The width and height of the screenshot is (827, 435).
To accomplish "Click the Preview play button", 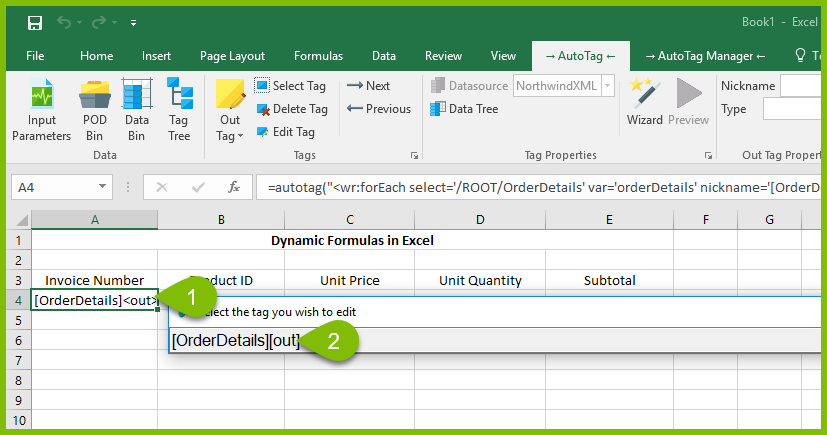I will (x=688, y=102).
